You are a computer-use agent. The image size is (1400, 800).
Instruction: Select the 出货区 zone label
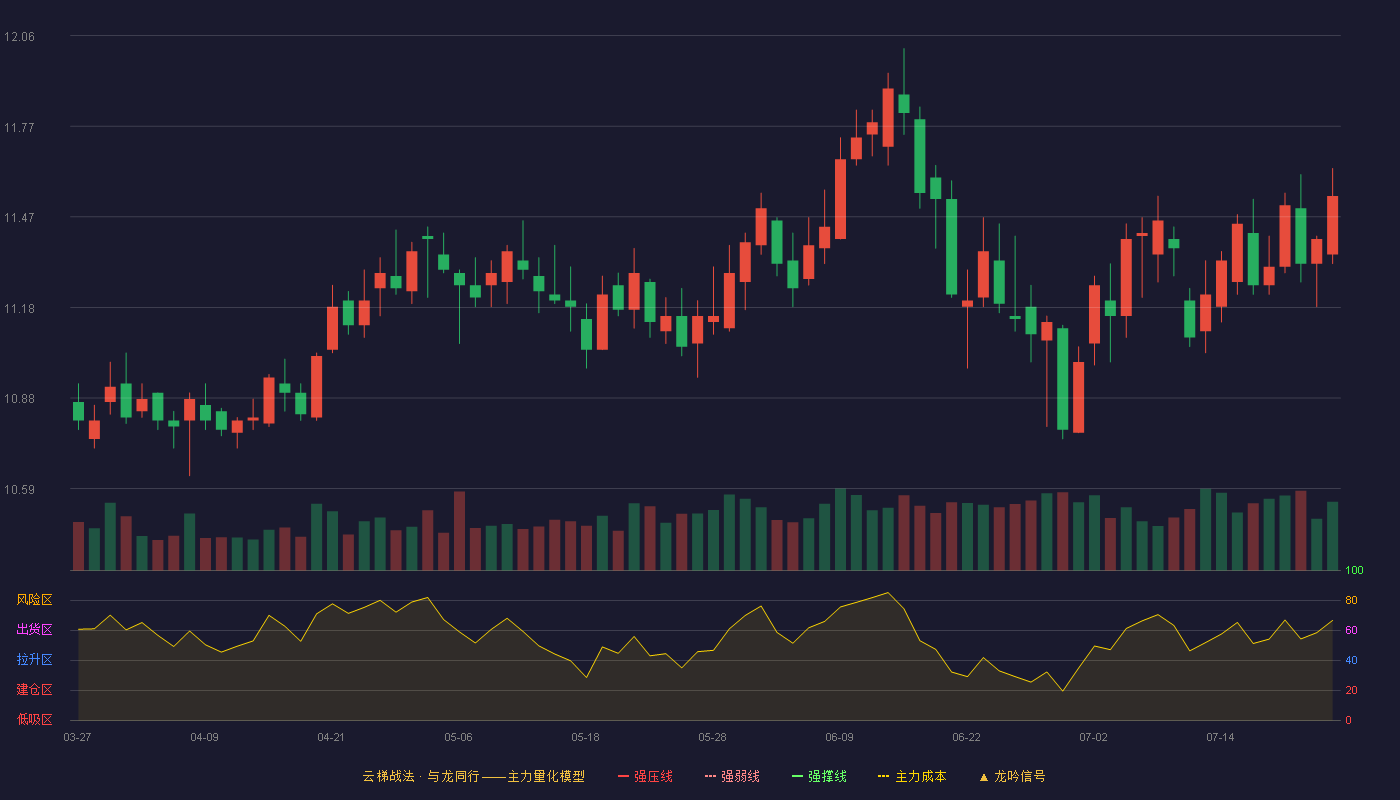click(x=34, y=630)
